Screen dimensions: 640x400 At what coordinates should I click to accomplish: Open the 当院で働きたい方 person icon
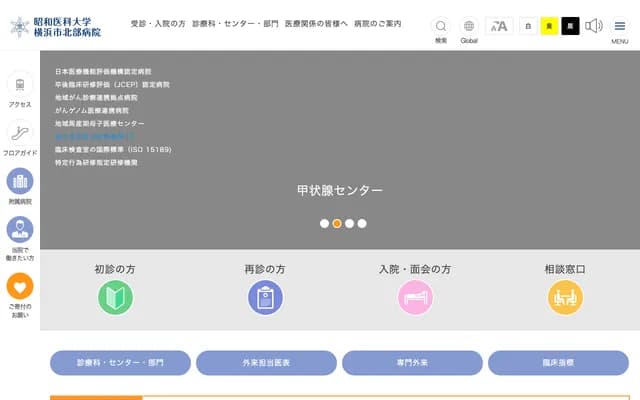tap(20, 230)
